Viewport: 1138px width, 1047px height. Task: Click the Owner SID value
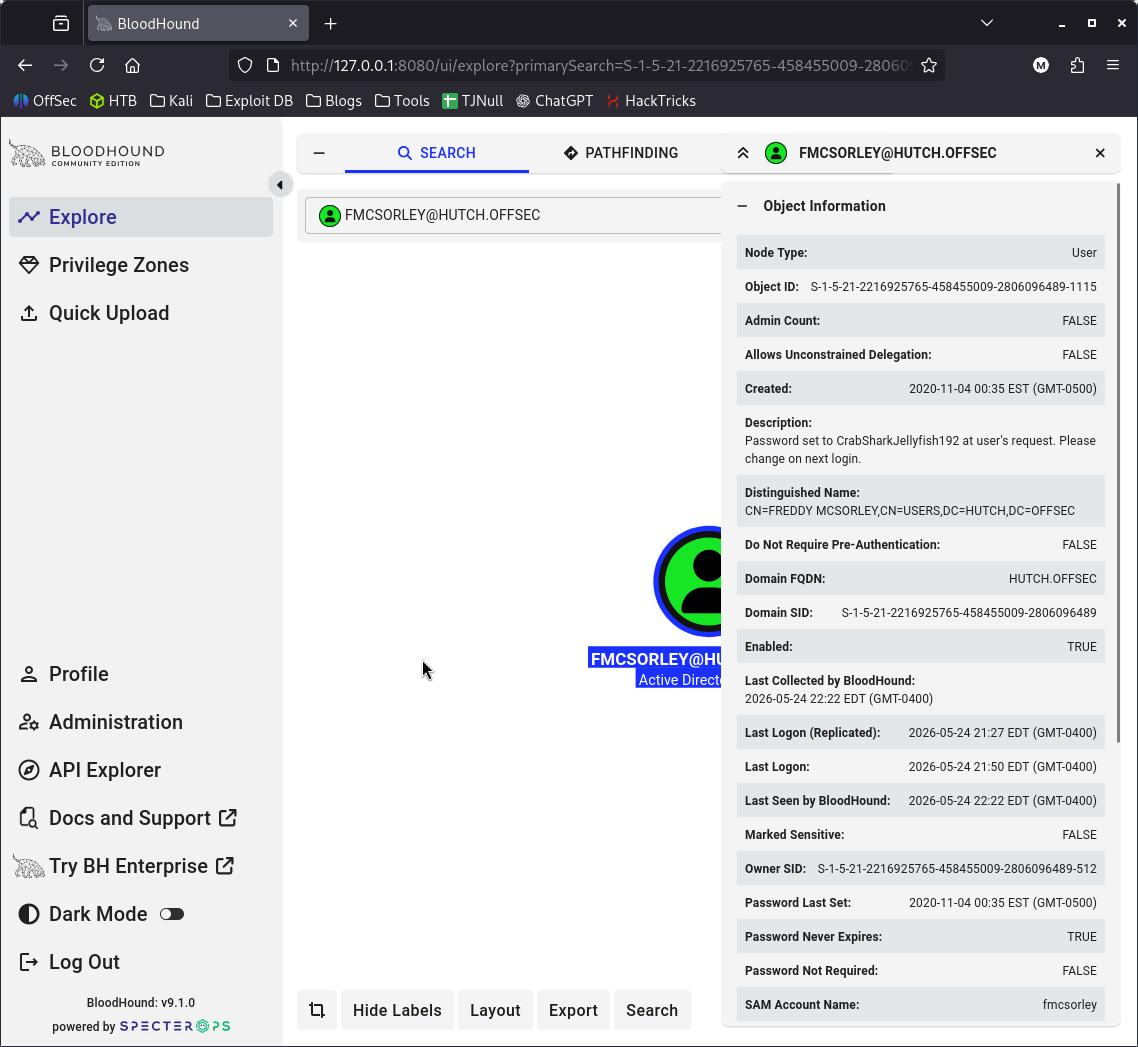point(957,869)
